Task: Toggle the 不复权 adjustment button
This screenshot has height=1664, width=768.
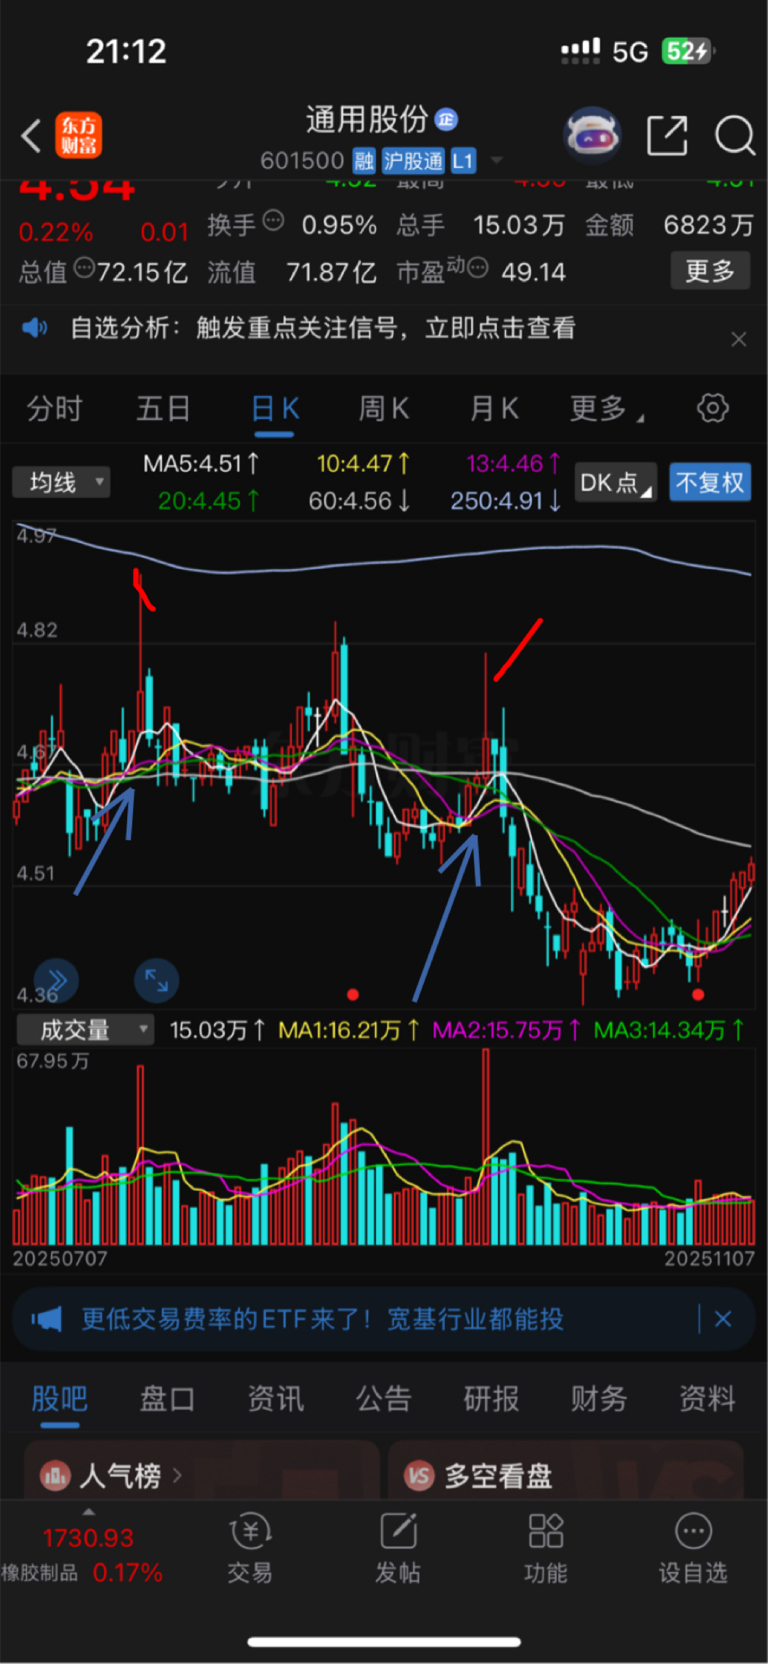Action: coord(710,483)
